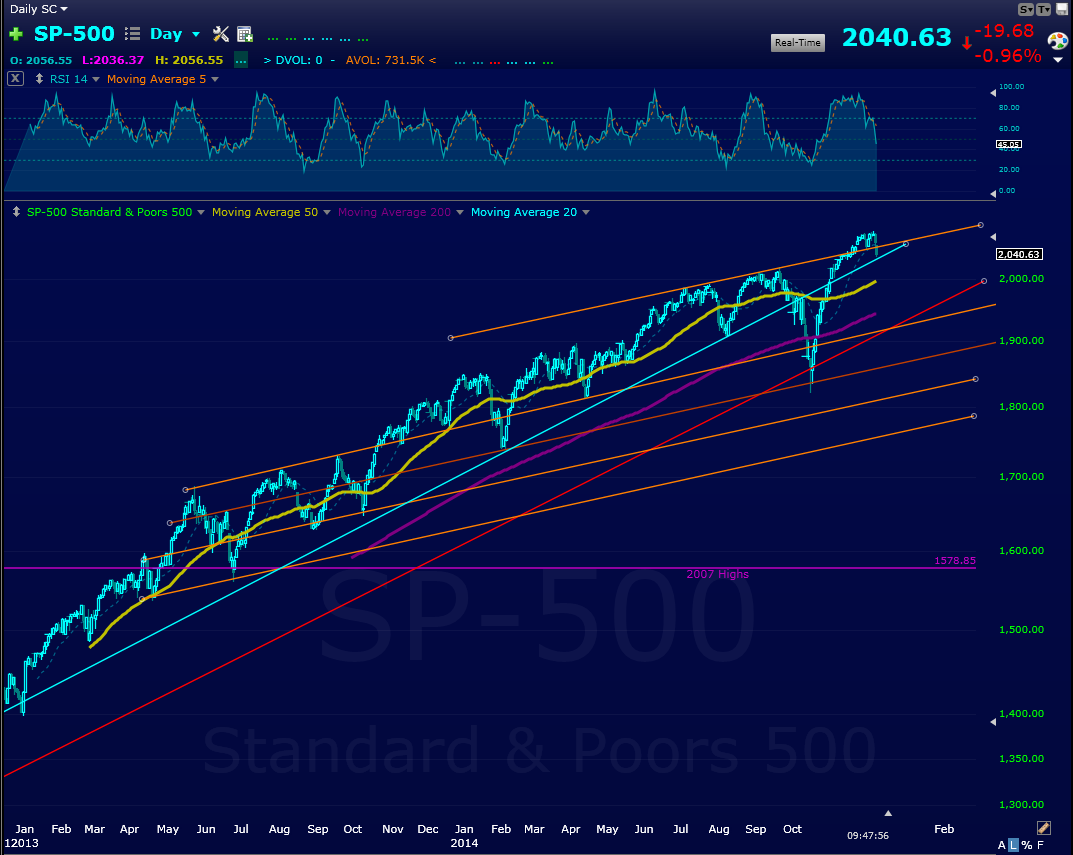Expand the arrow below the color palette

(x=1058, y=60)
